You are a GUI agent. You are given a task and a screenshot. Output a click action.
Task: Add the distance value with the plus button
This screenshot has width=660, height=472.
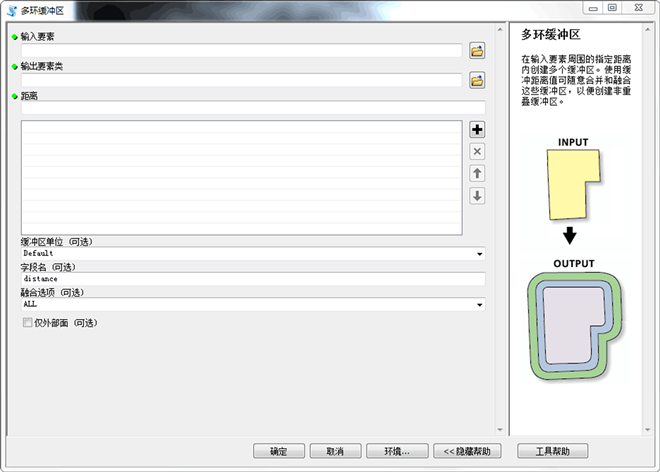pyautogui.click(x=477, y=130)
